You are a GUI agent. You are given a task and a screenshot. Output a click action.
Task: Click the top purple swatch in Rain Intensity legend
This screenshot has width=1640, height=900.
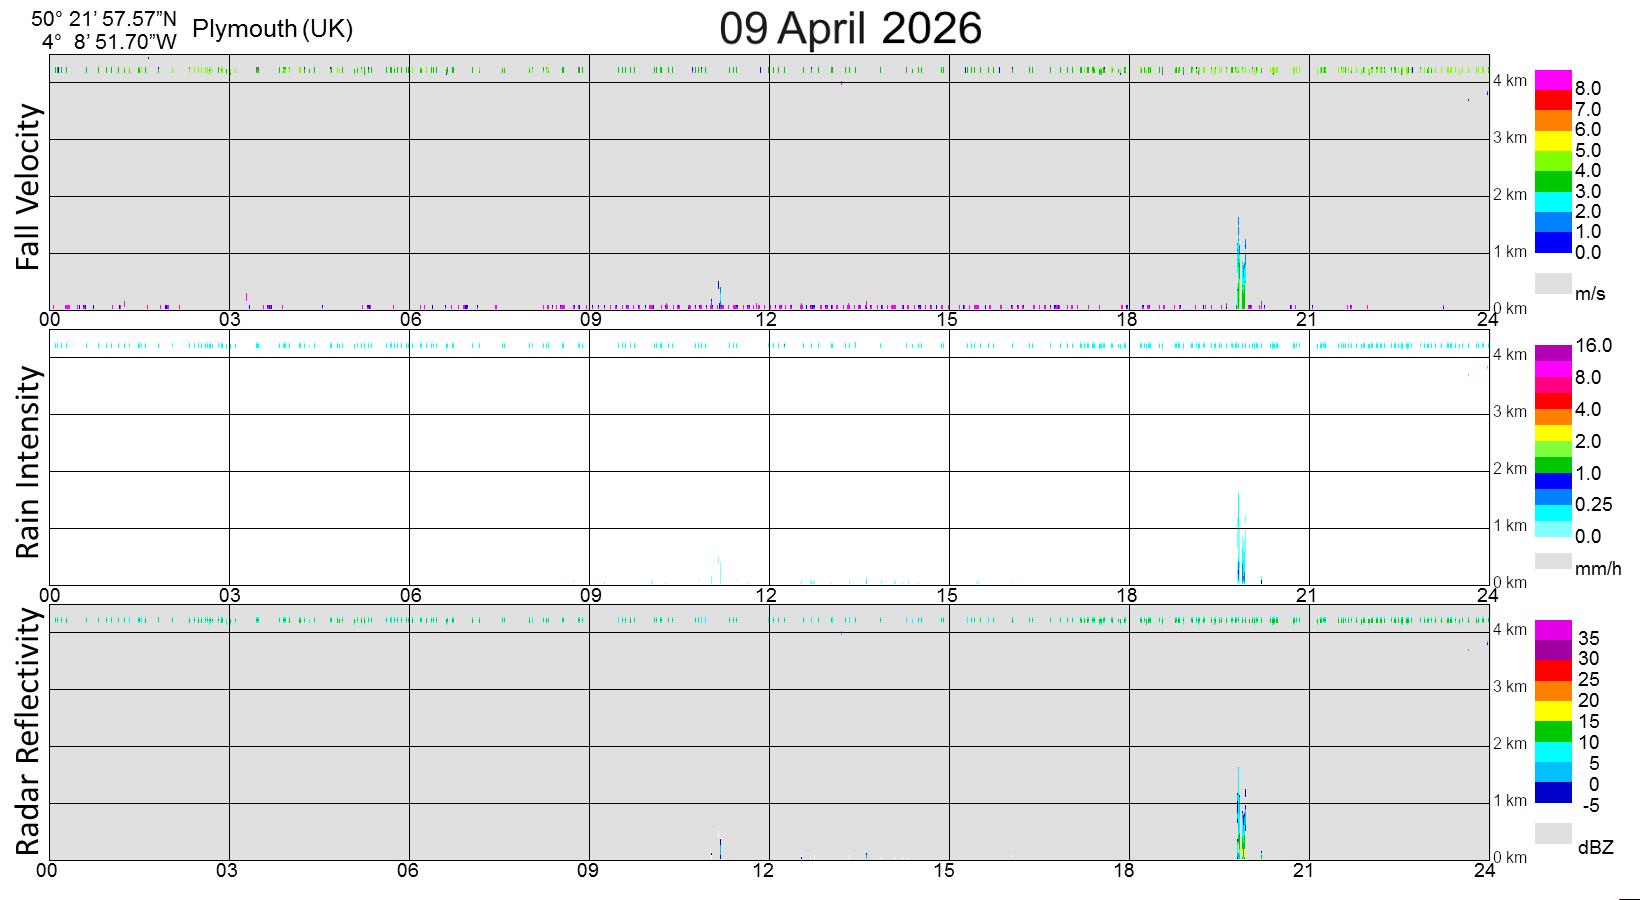tap(1553, 353)
